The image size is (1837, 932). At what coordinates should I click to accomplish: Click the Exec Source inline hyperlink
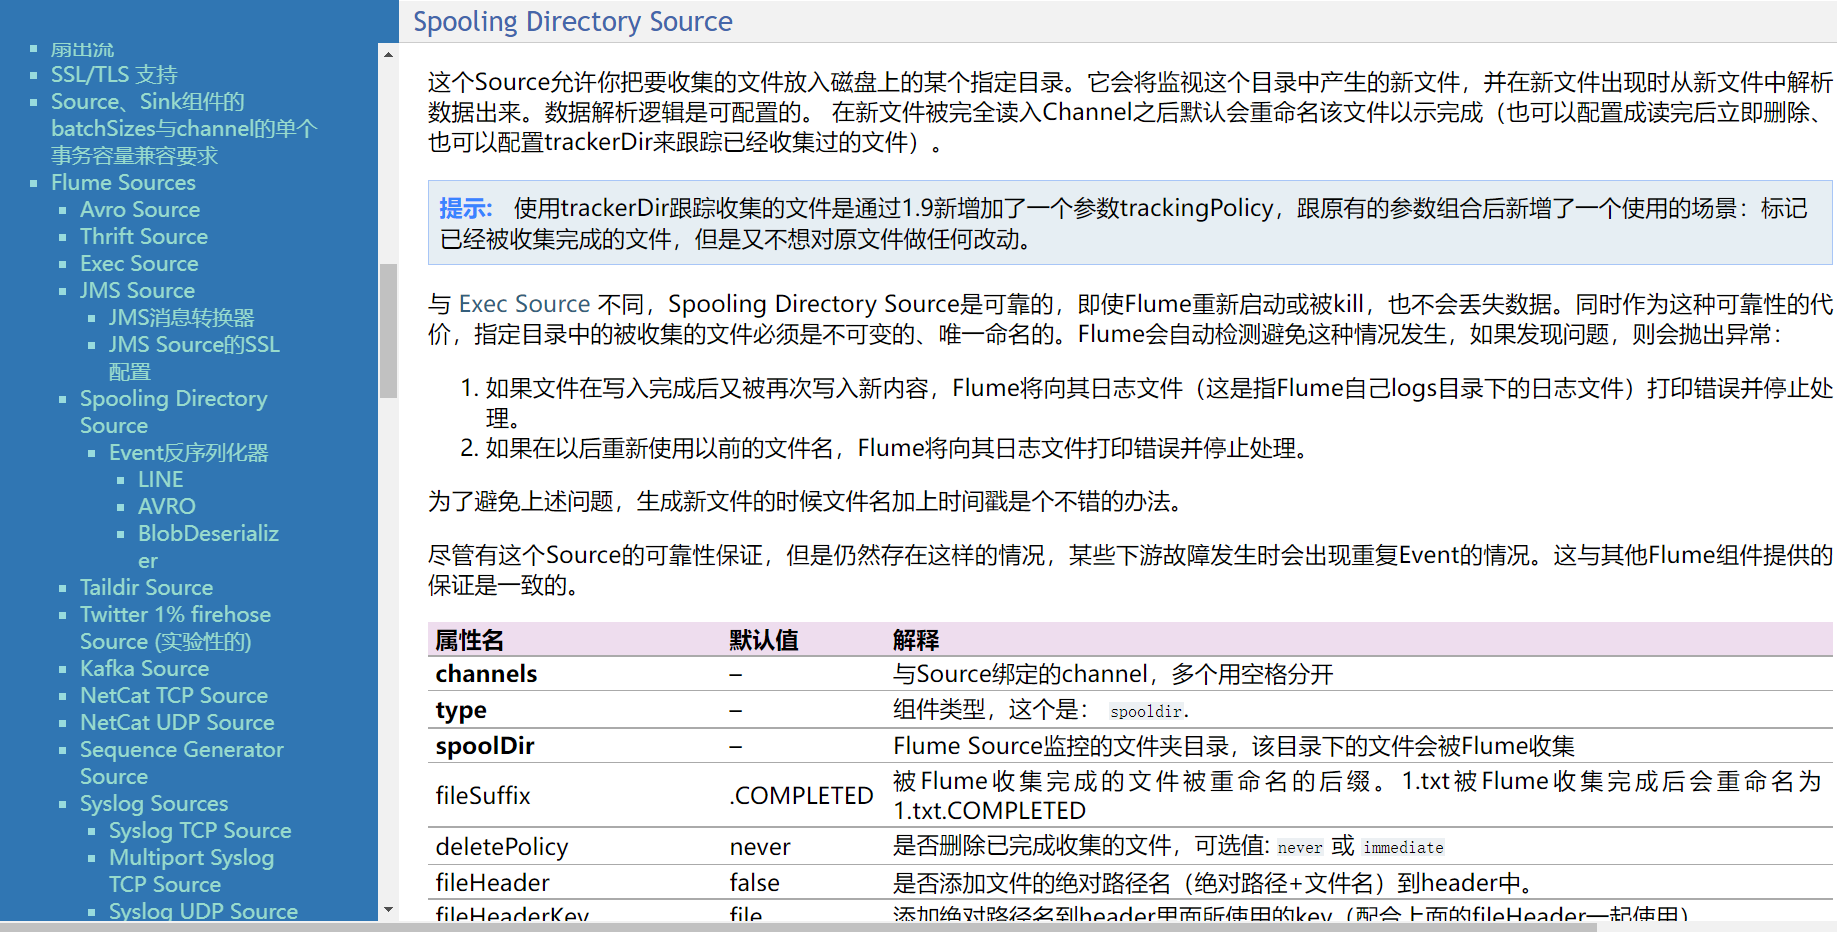click(524, 303)
